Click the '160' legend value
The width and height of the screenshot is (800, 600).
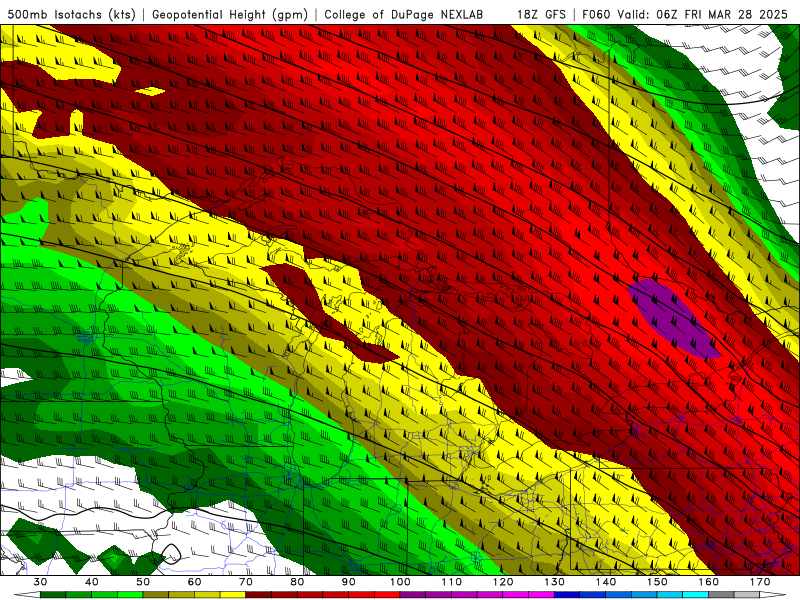point(709,582)
